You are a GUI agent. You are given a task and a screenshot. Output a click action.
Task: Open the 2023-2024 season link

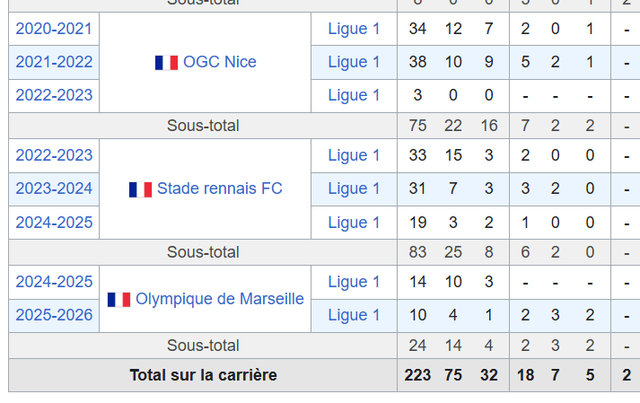(x=54, y=189)
